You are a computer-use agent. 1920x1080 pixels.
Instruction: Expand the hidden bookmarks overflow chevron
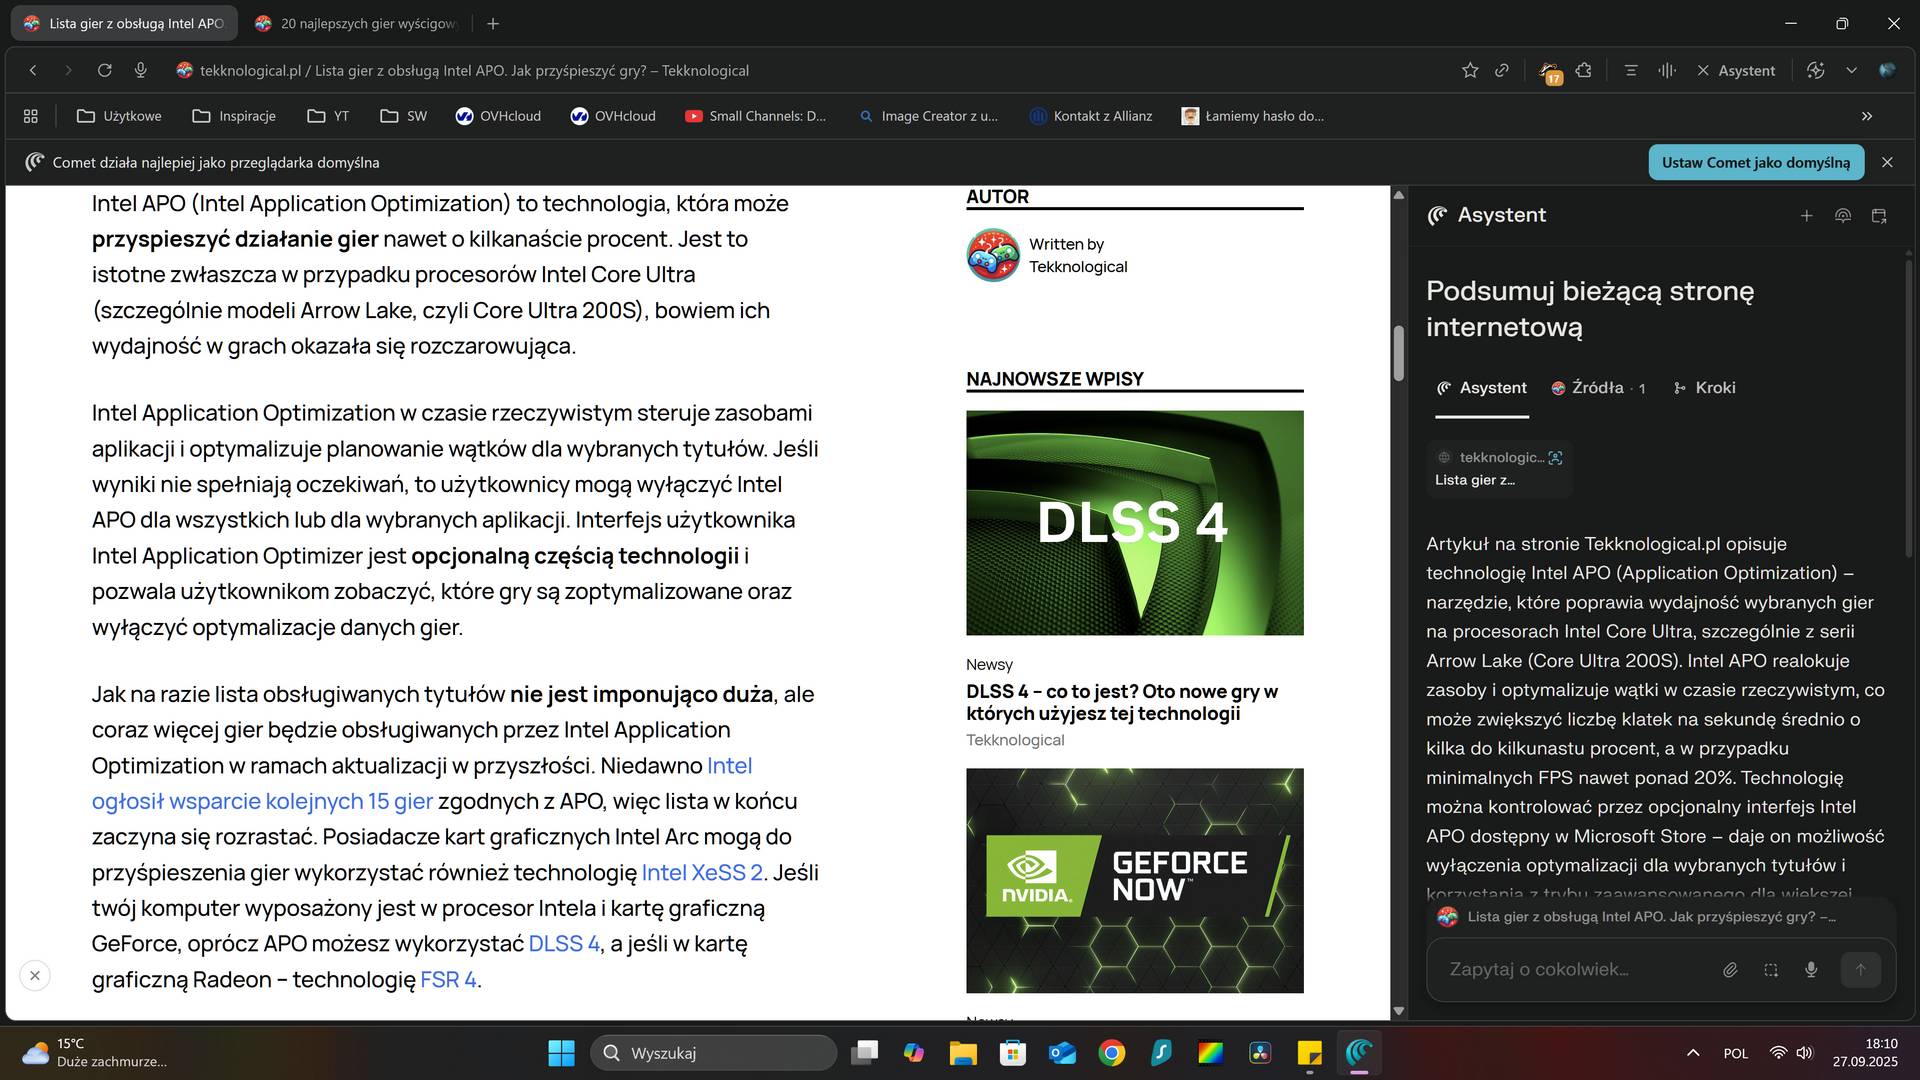click(x=1866, y=116)
